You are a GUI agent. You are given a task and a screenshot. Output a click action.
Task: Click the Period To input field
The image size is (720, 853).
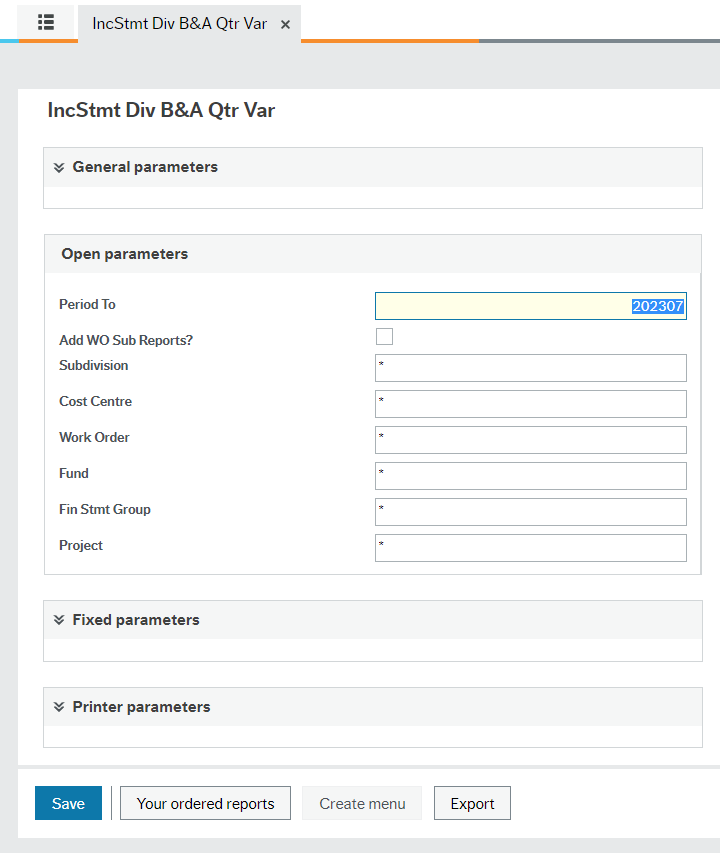(530, 306)
